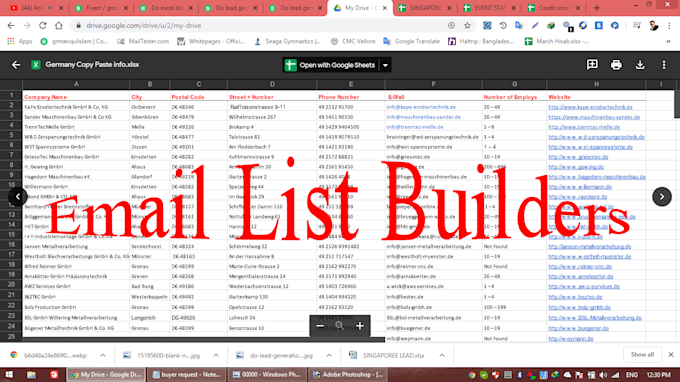Image resolution: width=680 pixels, height=382 pixels.
Task: Open MailTester.com bookmark
Action: [143, 41]
